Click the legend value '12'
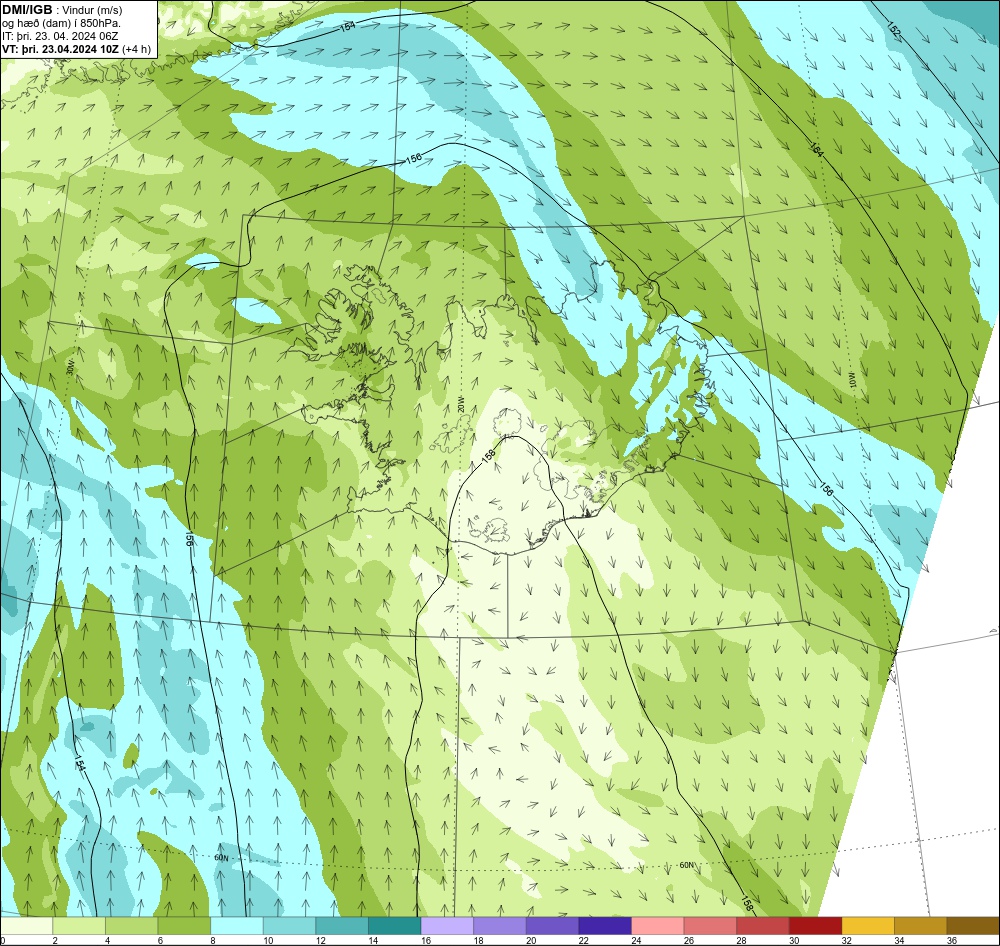 pos(321,940)
